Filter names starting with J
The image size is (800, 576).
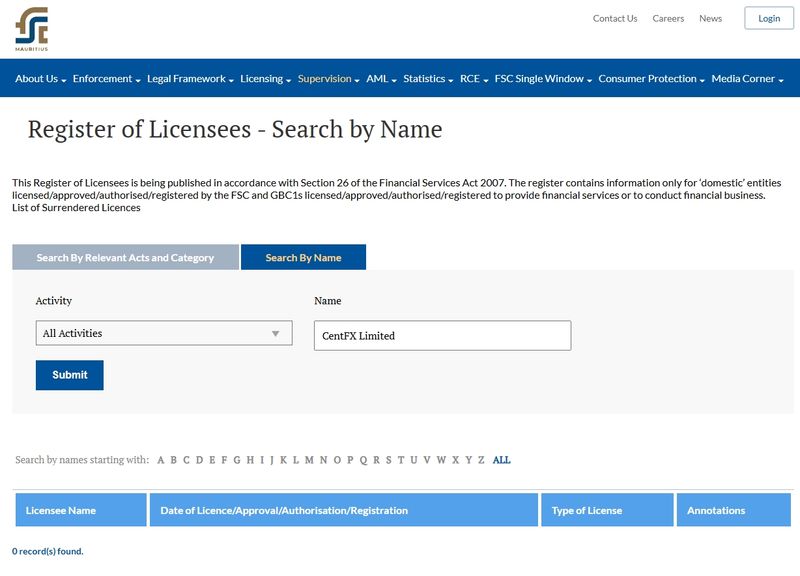coord(272,460)
